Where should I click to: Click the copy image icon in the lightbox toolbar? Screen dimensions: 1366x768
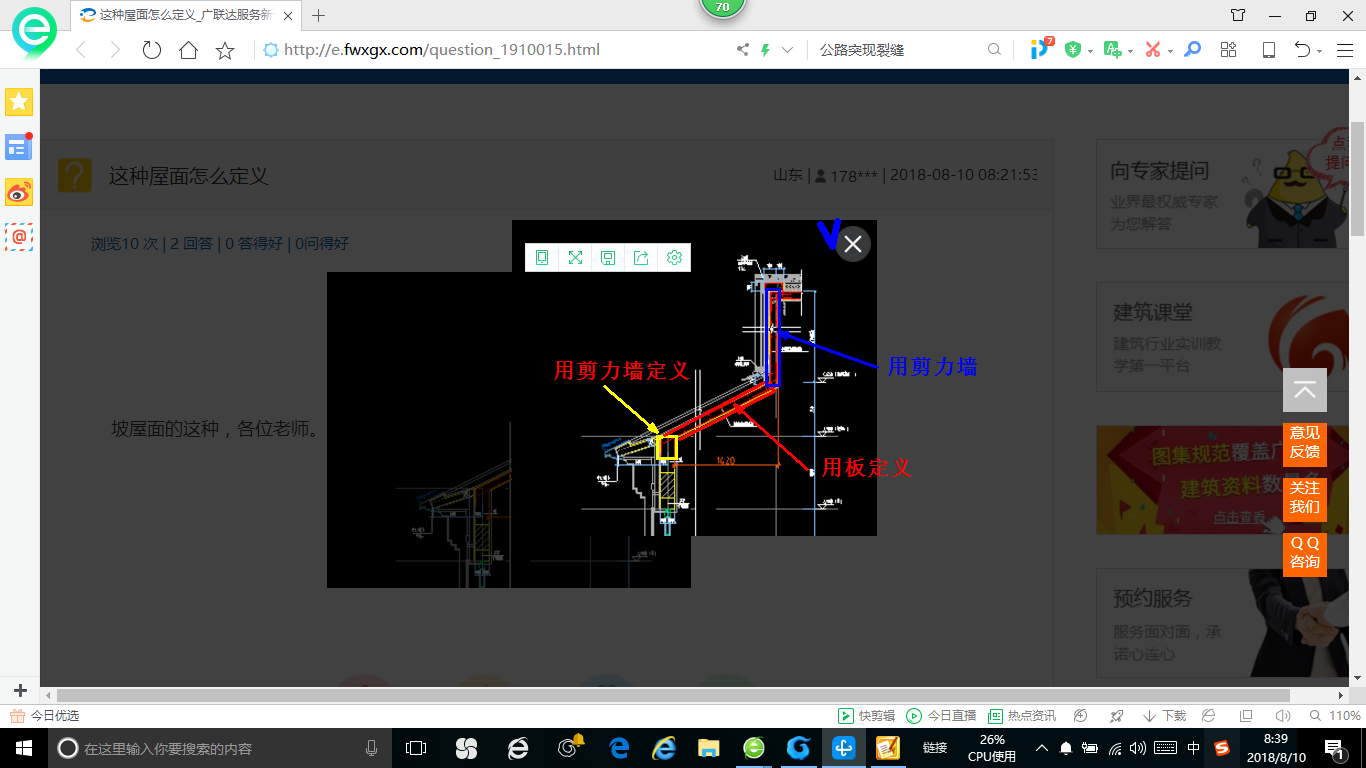[542, 258]
